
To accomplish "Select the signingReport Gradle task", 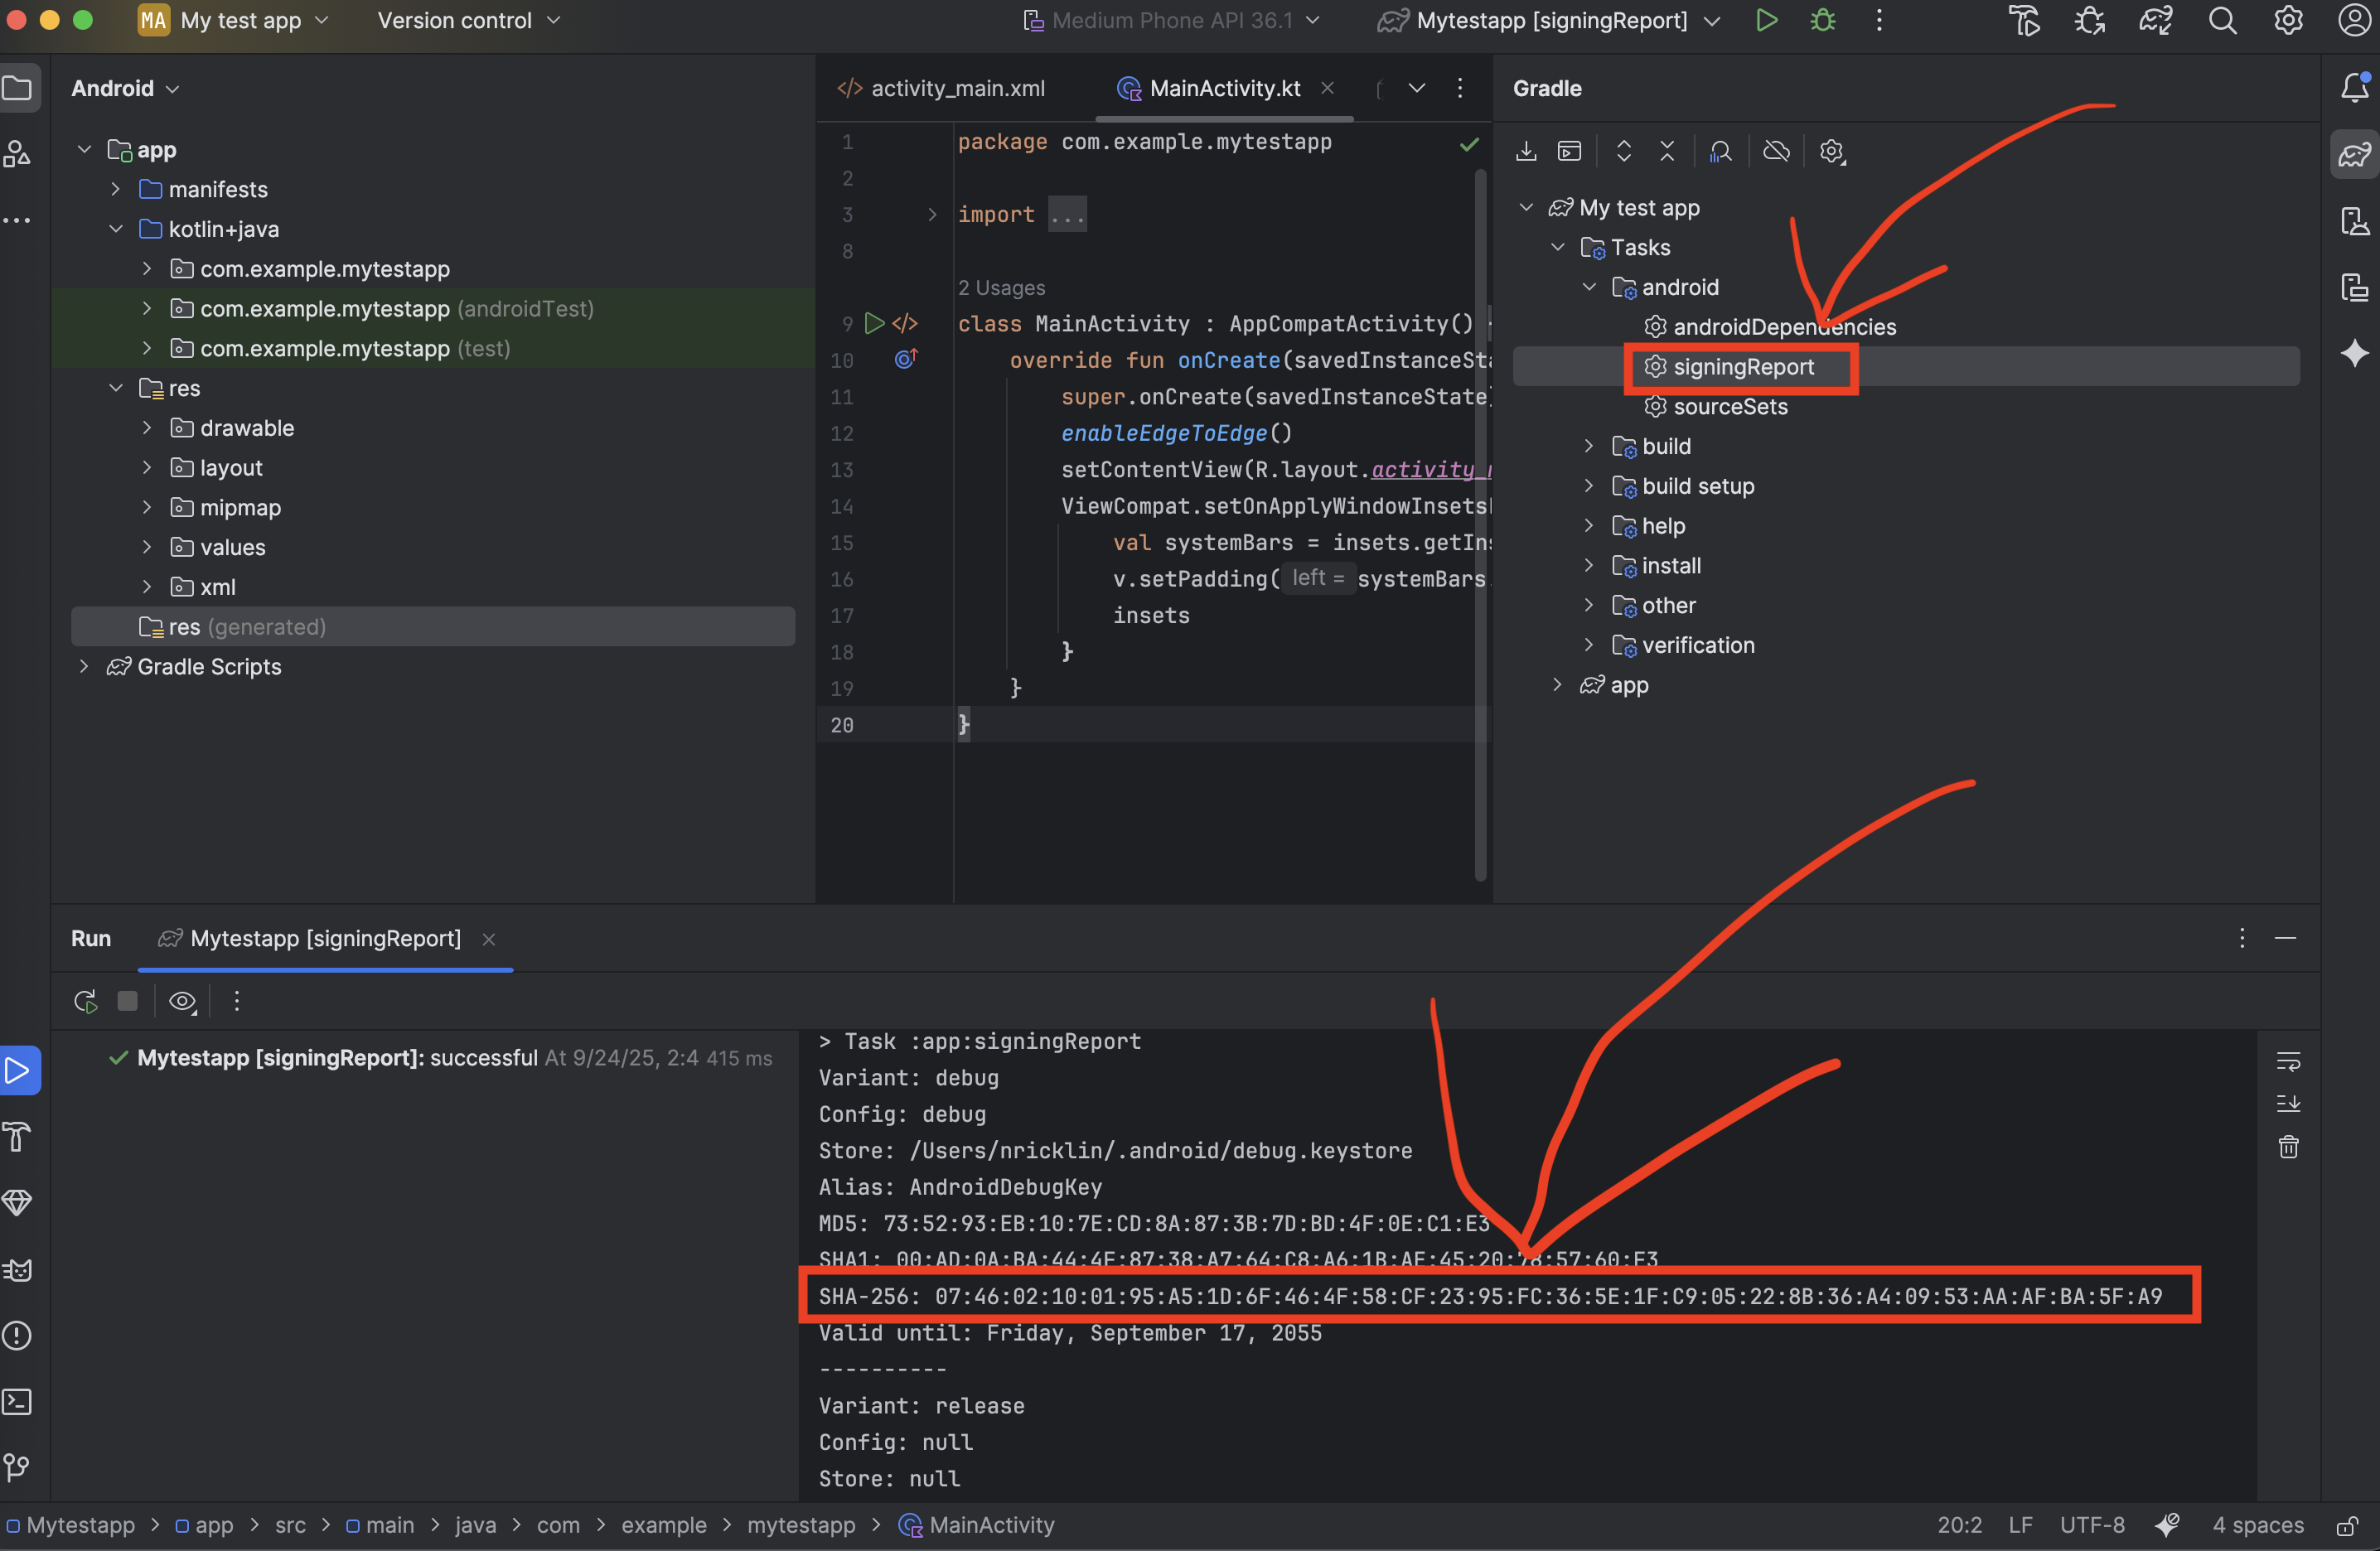I will click(1743, 367).
